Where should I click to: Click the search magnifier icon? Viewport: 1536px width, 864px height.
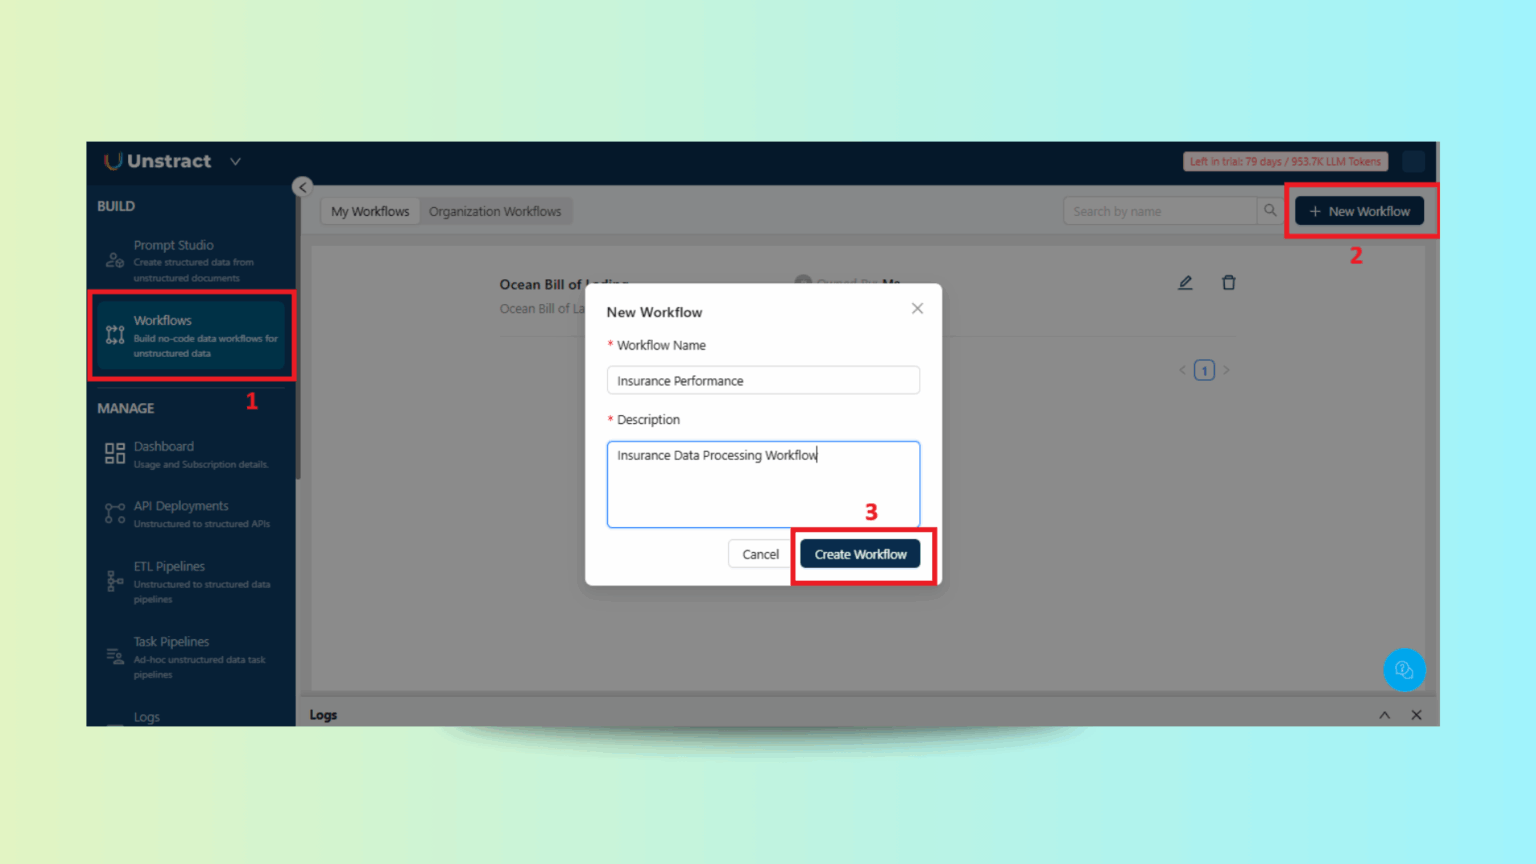(x=1269, y=211)
